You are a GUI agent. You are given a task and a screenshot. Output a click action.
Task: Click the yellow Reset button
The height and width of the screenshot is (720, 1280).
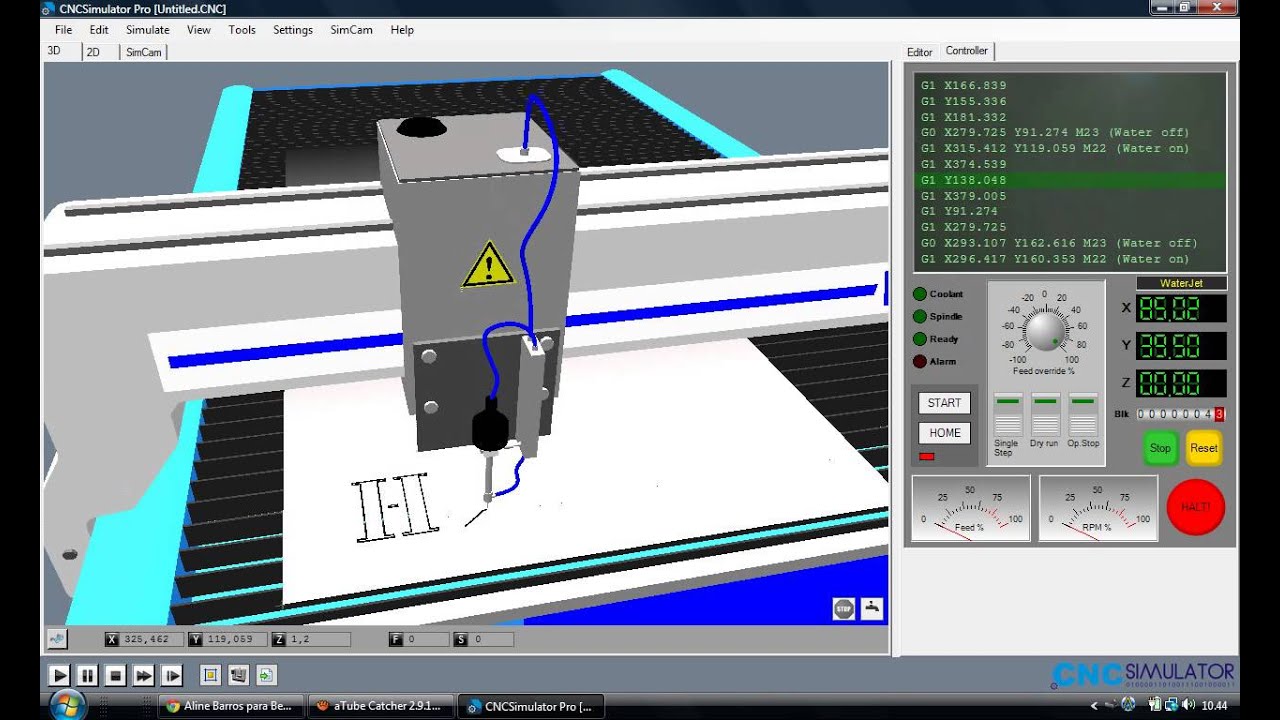pyautogui.click(x=1204, y=448)
